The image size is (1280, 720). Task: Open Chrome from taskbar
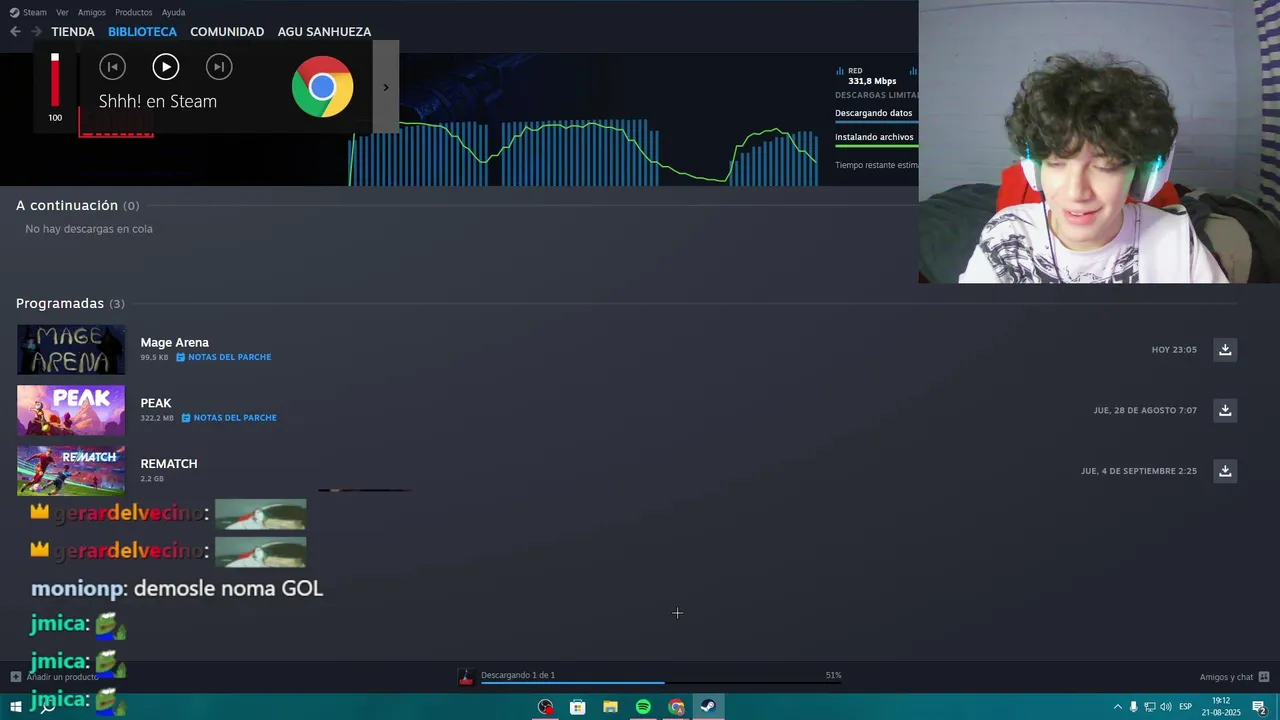click(676, 707)
